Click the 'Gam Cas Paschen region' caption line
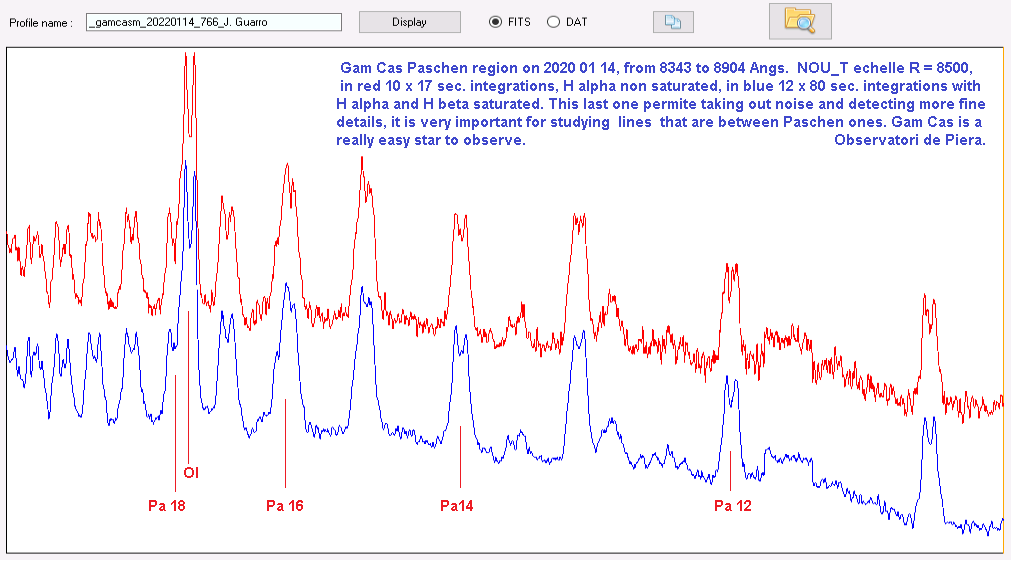The height and width of the screenshot is (561, 1011). click(x=656, y=68)
